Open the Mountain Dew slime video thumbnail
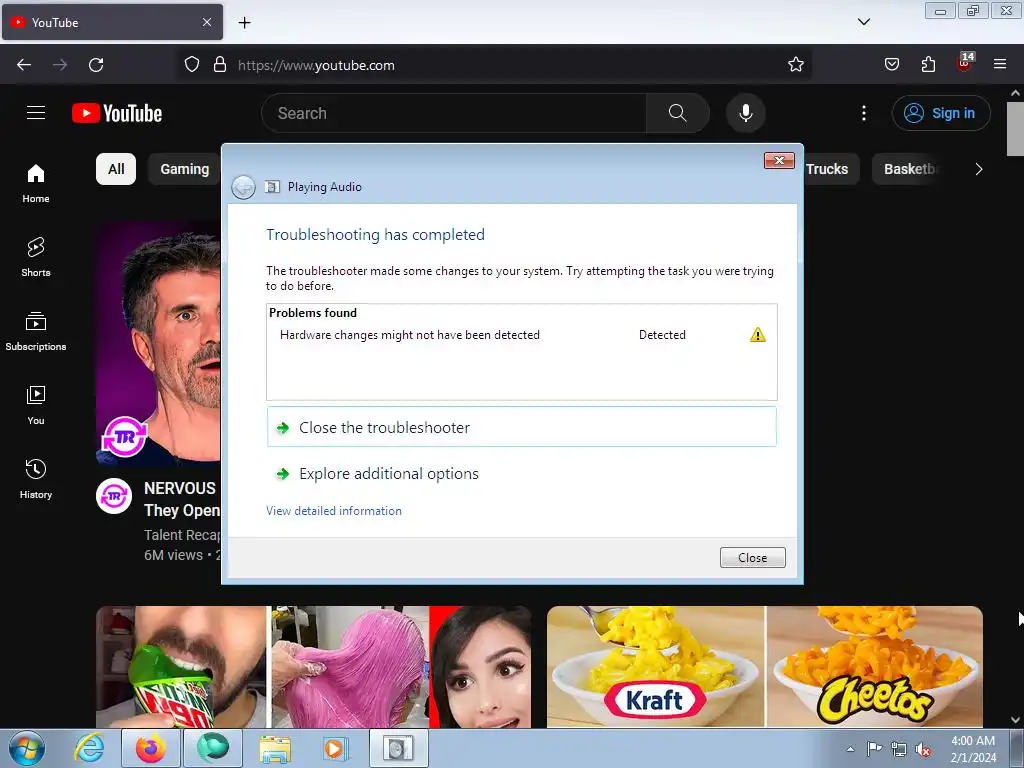This screenshot has height=768, width=1024. [x=313, y=667]
